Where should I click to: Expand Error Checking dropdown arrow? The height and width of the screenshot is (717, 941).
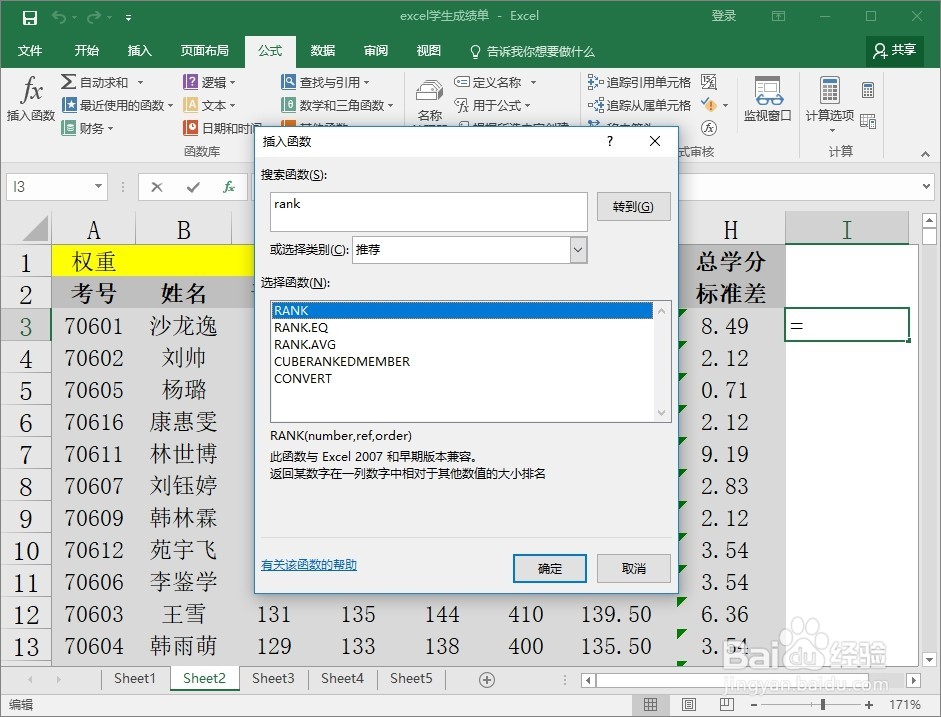[x=726, y=106]
